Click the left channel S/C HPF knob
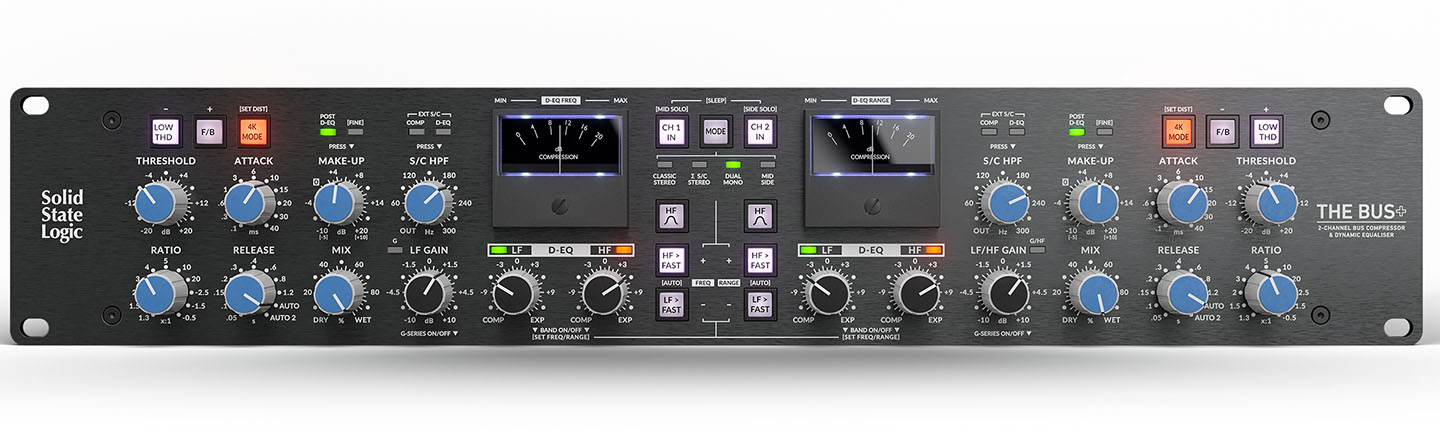Image resolution: width=1440 pixels, height=432 pixels. (428, 203)
